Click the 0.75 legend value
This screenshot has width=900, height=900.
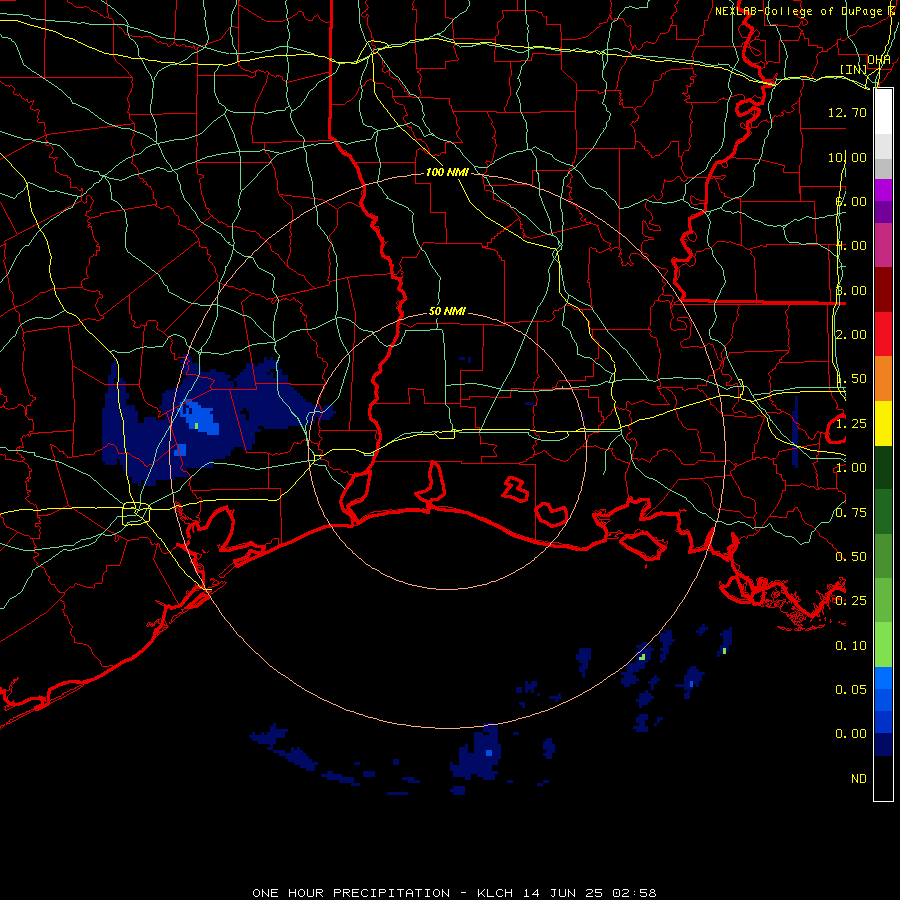coord(851,513)
